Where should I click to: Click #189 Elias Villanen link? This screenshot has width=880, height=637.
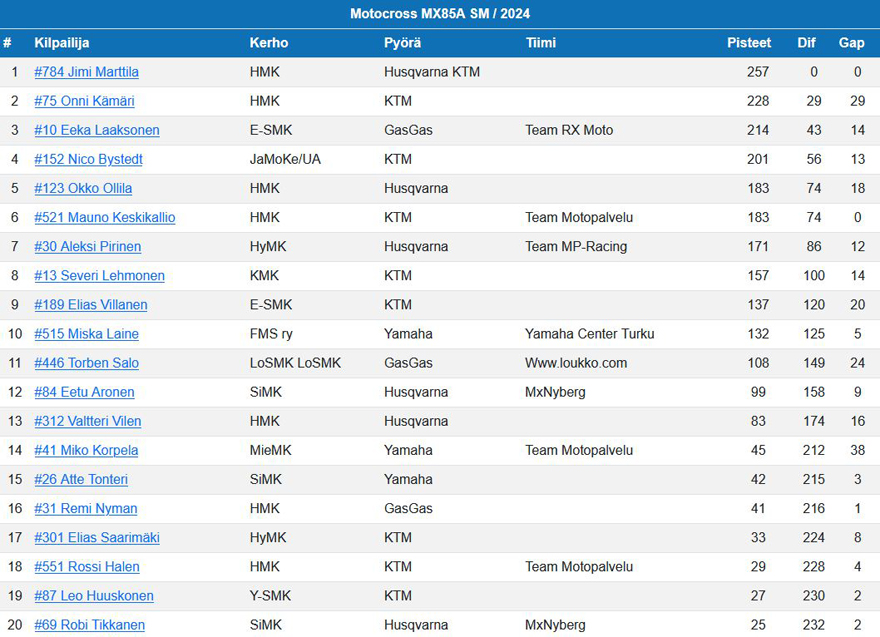[91, 305]
